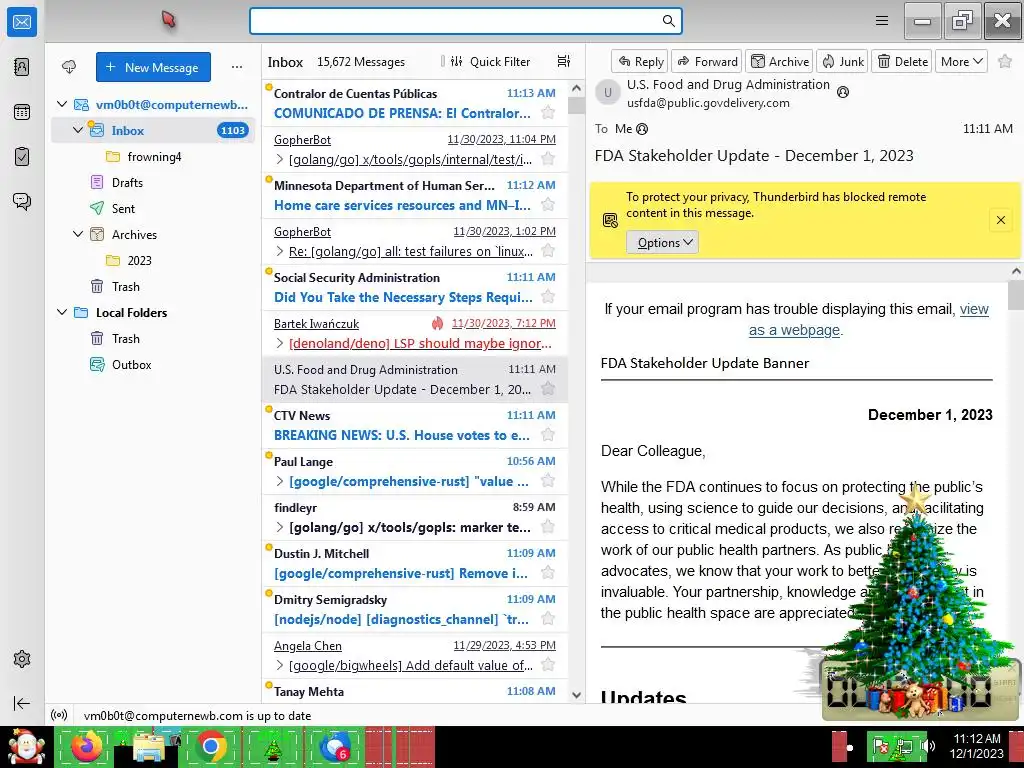Click the New Message button

pyautogui.click(x=153, y=67)
